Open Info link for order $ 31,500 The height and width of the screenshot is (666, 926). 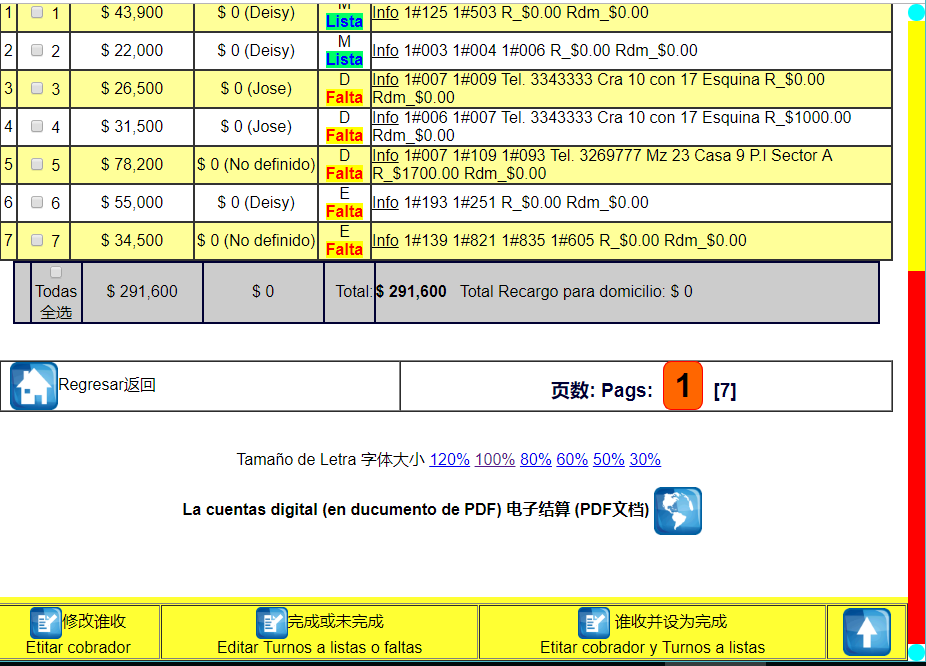(x=385, y=117)
